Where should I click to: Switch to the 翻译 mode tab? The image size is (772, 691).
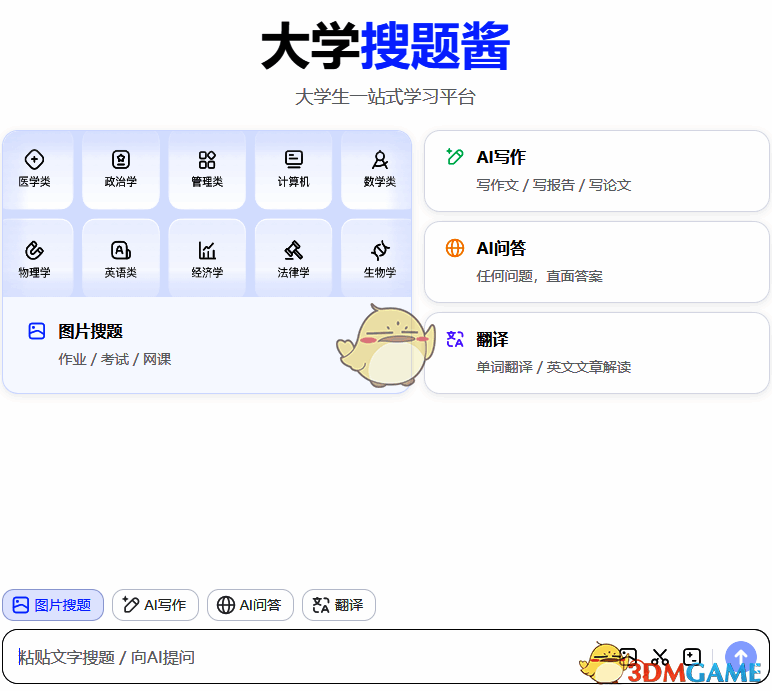pos(339,605)
